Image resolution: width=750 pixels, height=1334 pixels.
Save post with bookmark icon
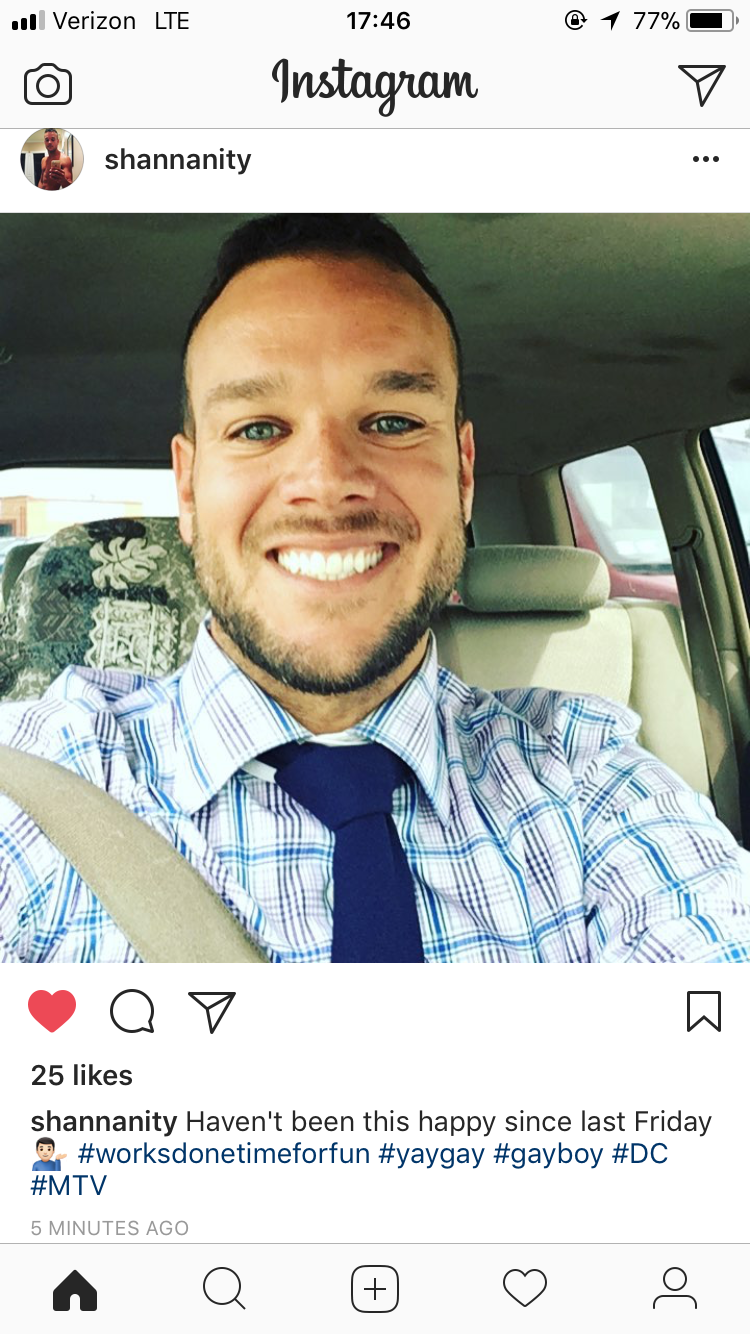(x=704, y=1011)
